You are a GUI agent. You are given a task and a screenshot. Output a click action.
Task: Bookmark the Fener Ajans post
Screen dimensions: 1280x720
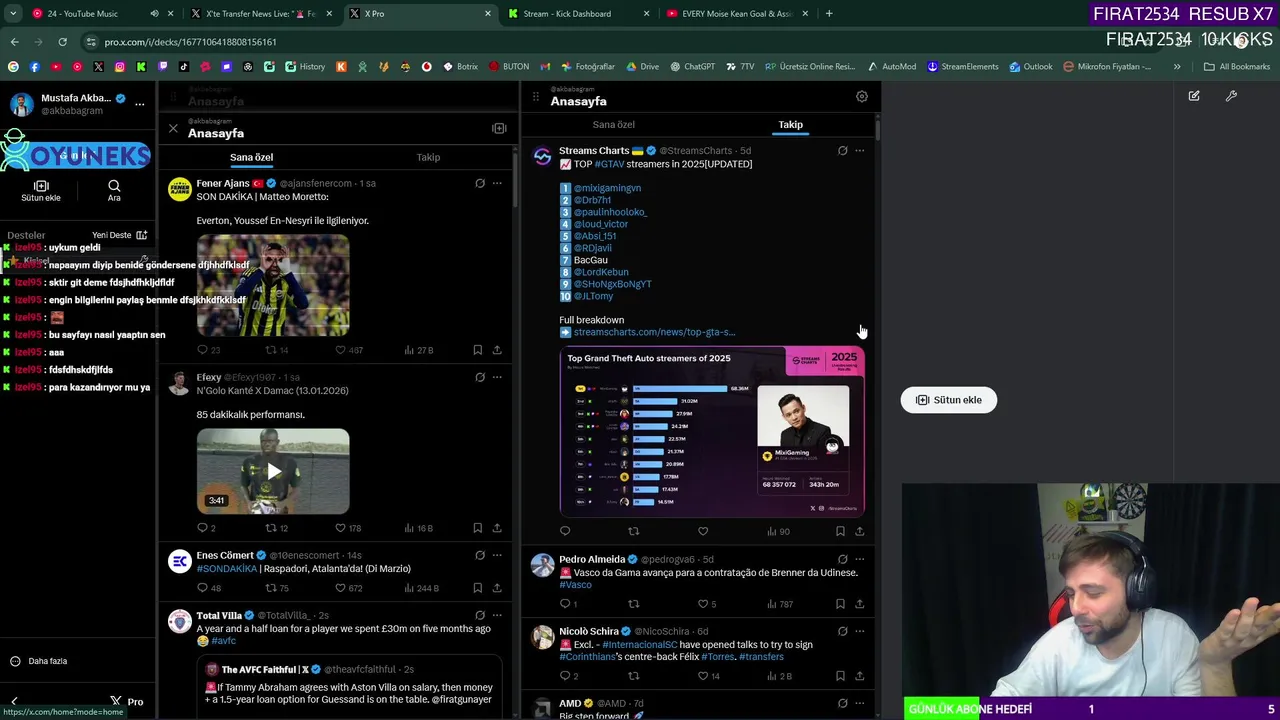point(477,350)
